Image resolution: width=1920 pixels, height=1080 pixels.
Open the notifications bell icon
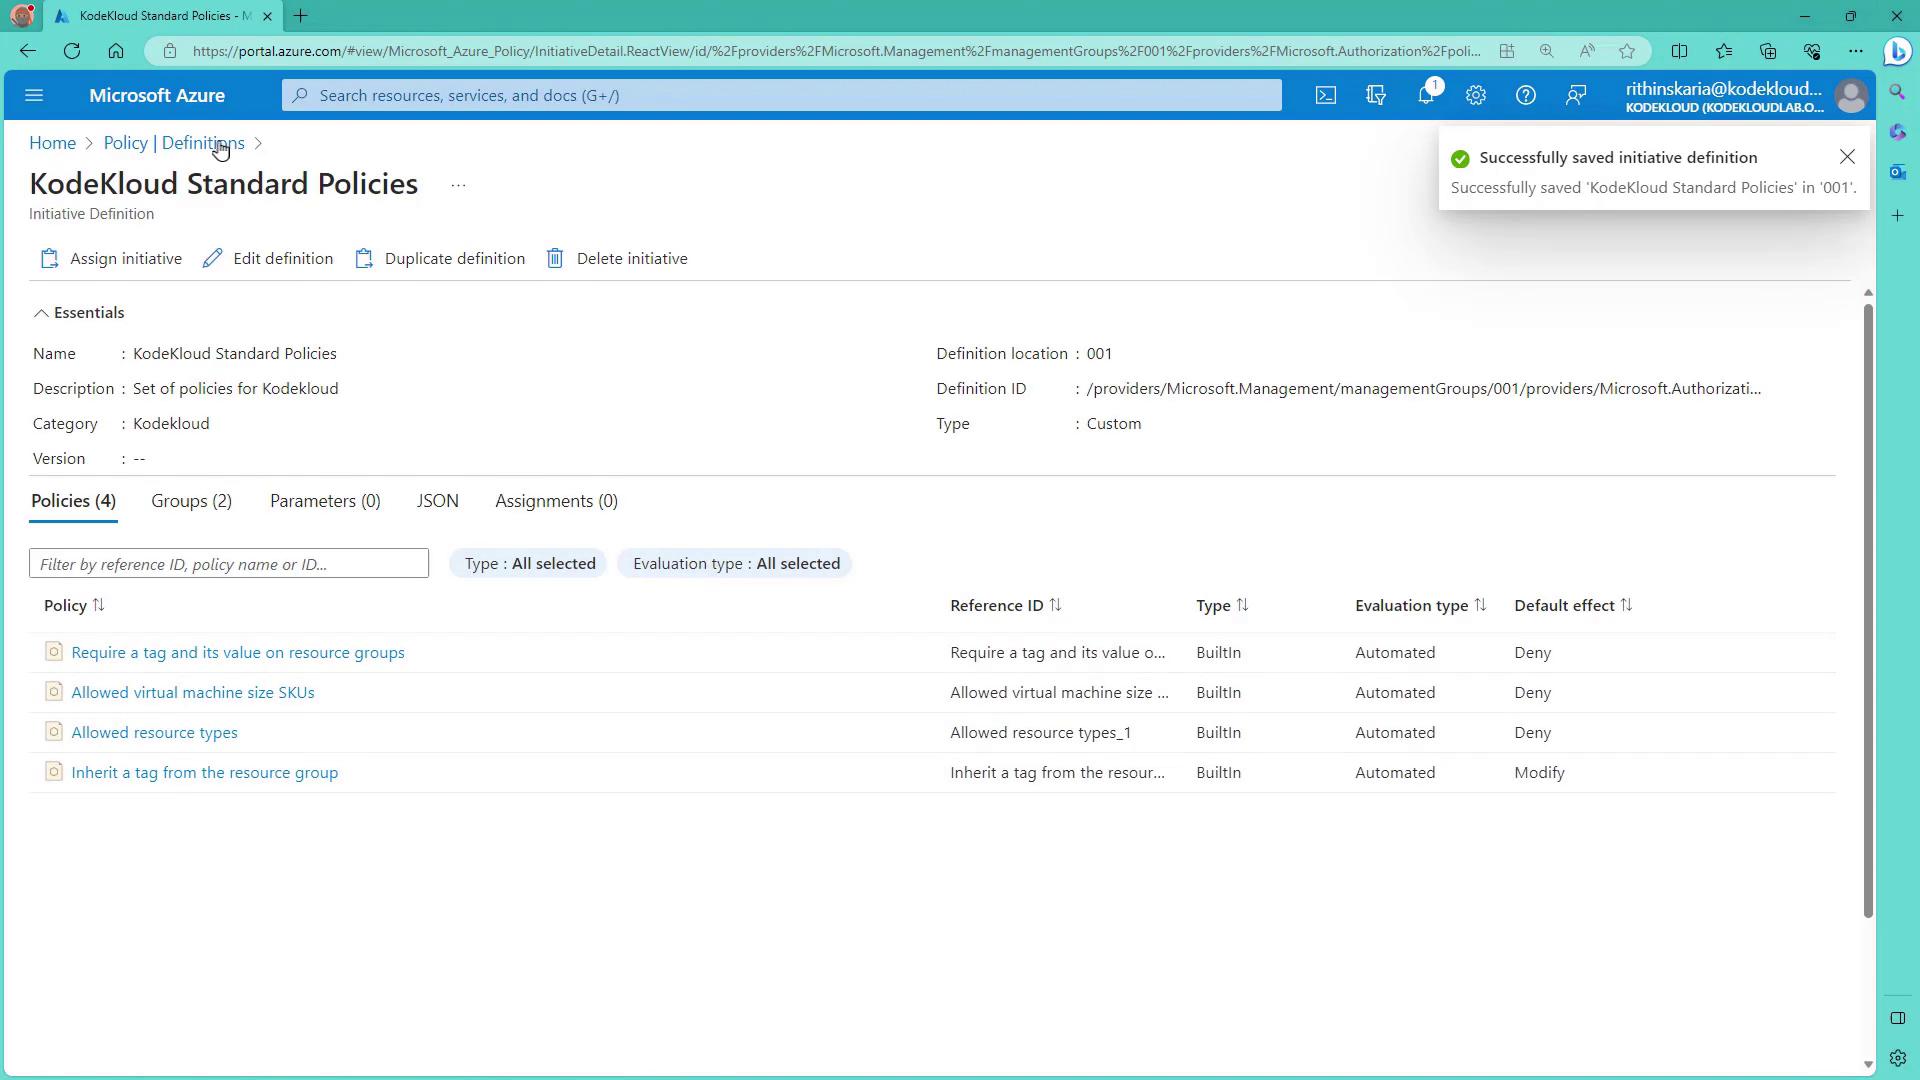pos(1426,95)
